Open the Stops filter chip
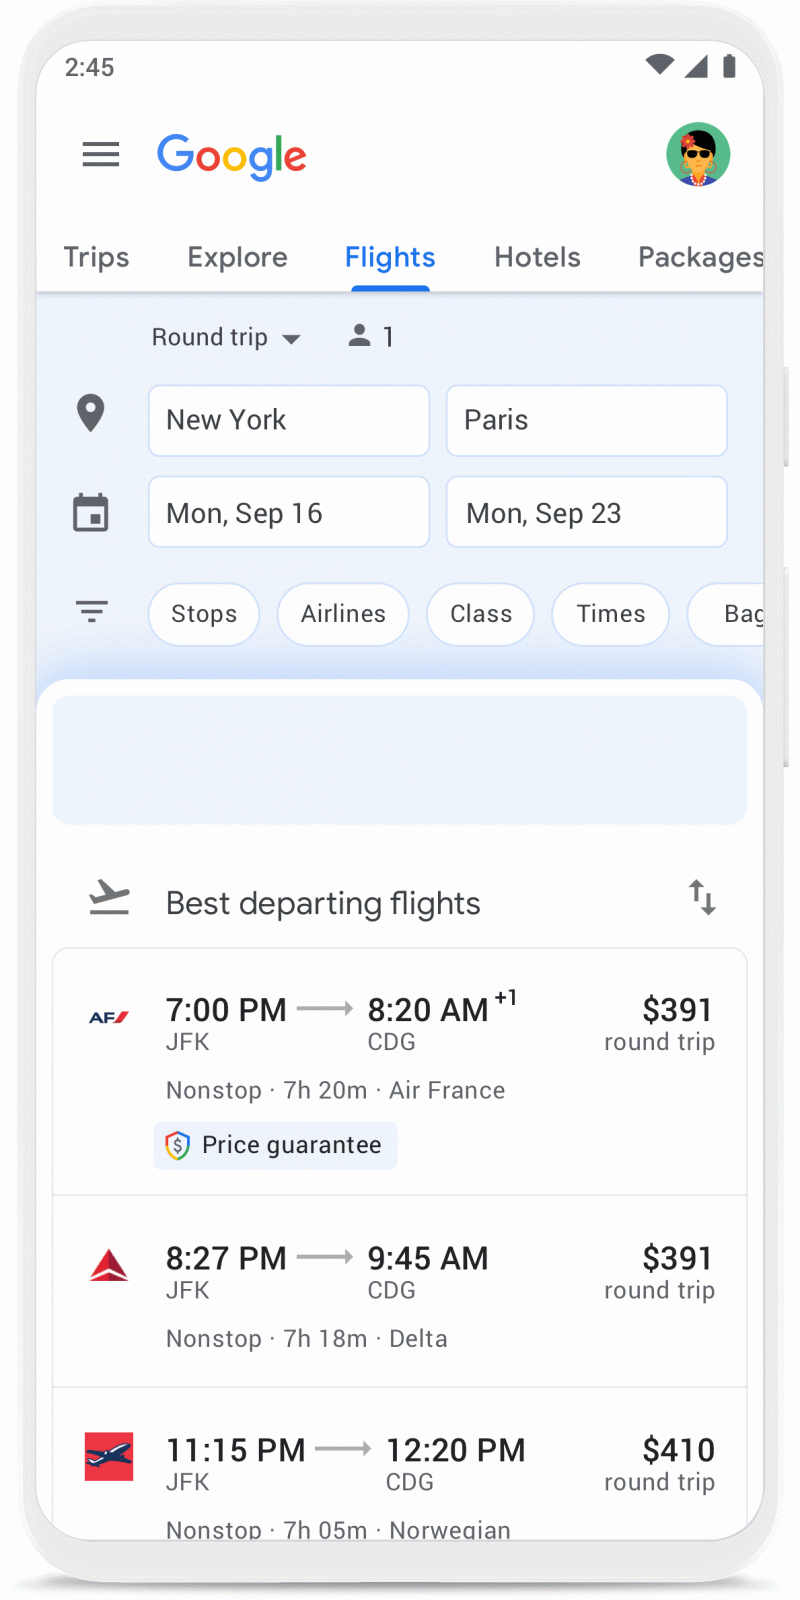Screen dimensions: 800x1600 tap(204, 614)
